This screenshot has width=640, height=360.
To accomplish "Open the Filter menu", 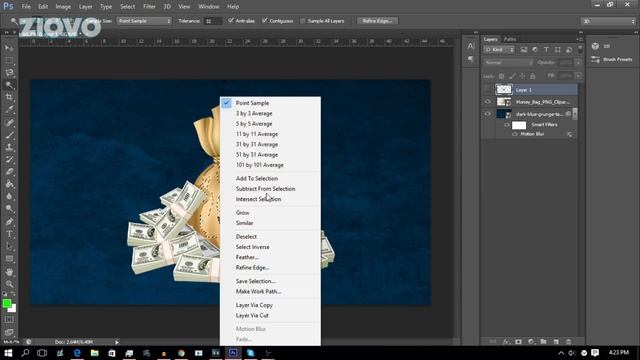I will point(149,7).
